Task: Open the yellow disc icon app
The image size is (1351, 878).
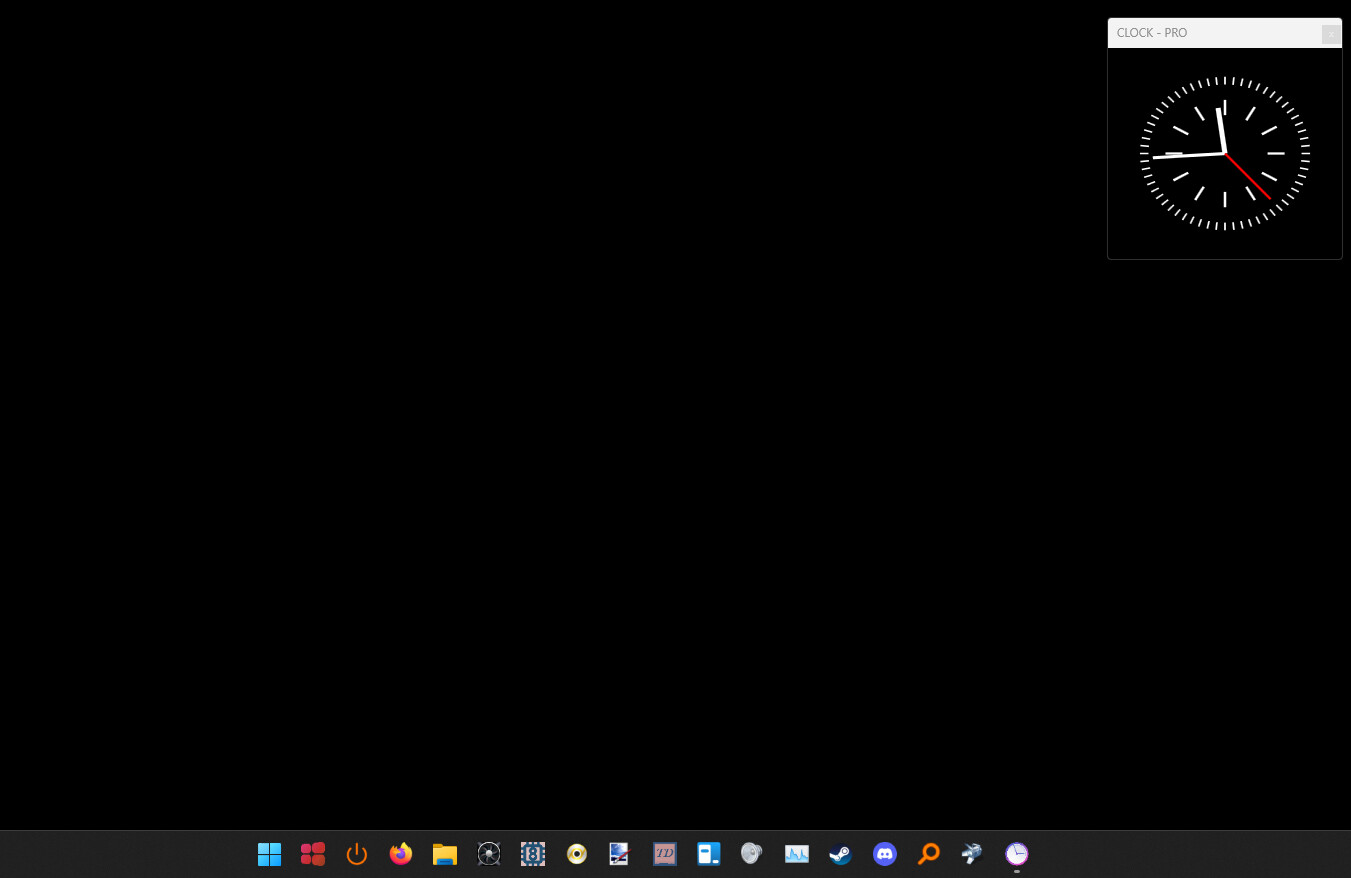Action: (x=577, y=854)
